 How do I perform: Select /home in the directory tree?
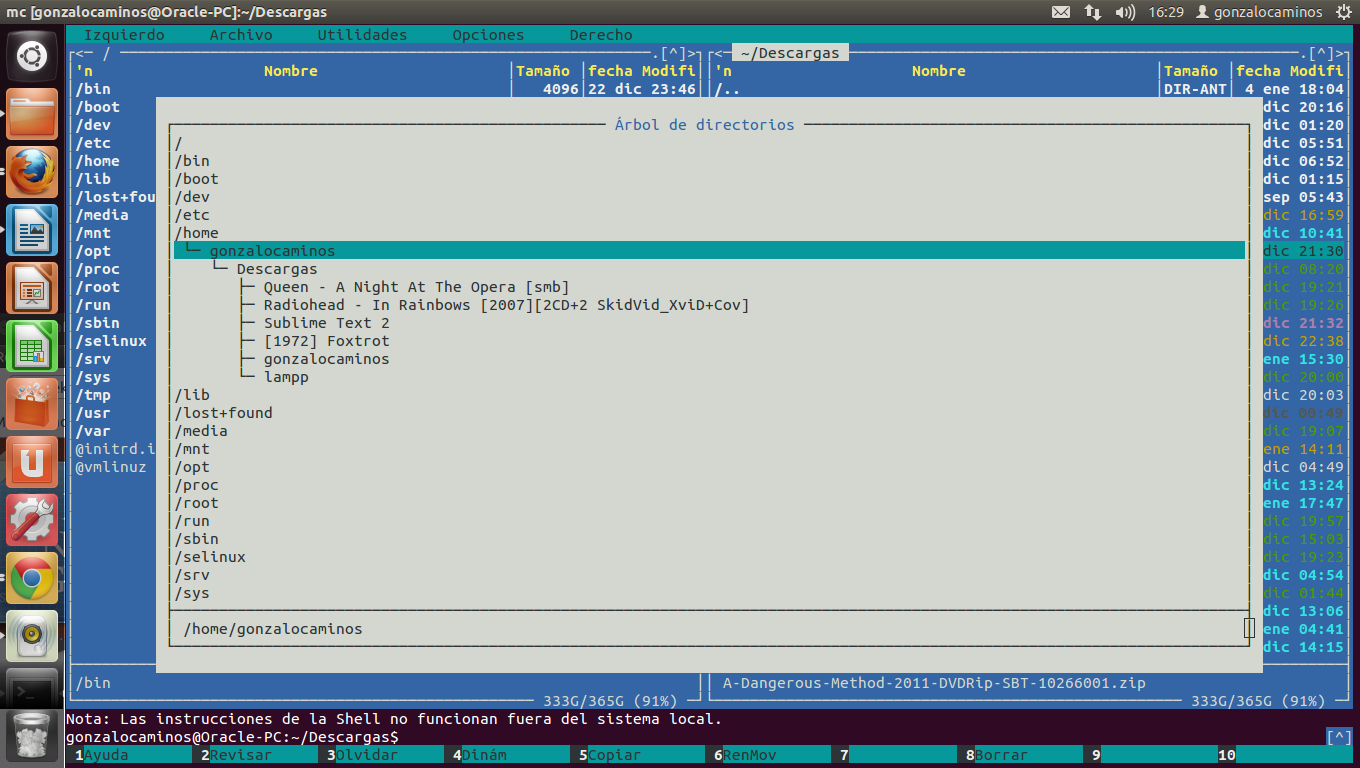click(196, 233)
